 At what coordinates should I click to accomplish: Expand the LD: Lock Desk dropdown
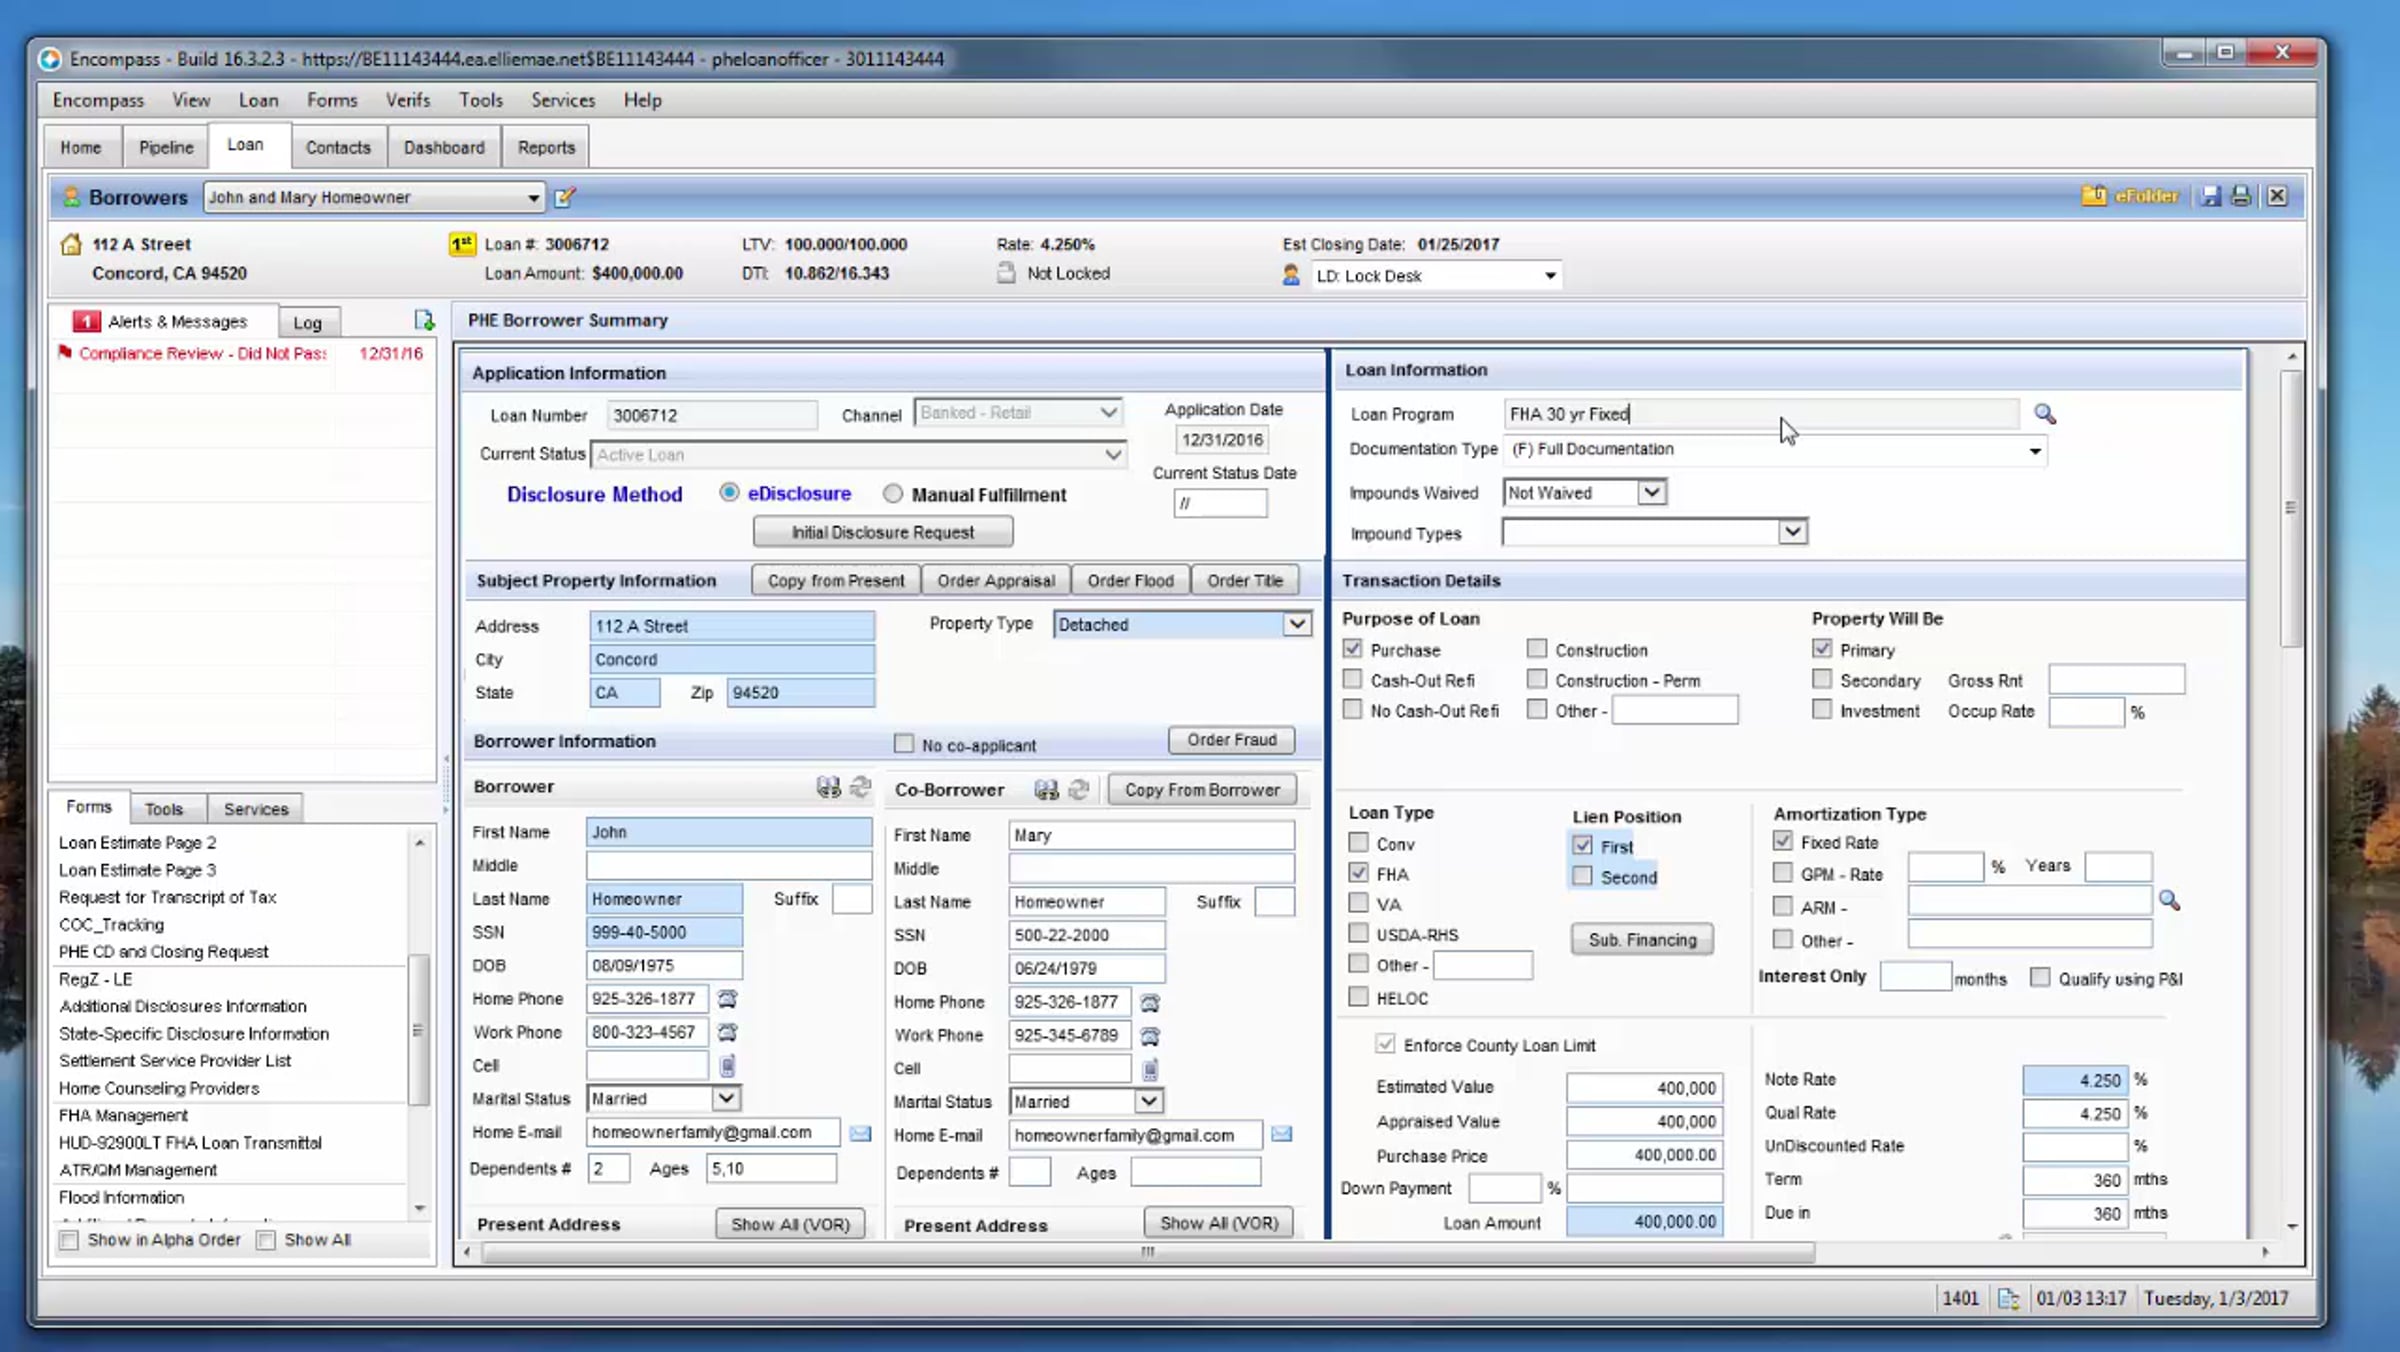pyautogui.click(x=1549, y=276)
